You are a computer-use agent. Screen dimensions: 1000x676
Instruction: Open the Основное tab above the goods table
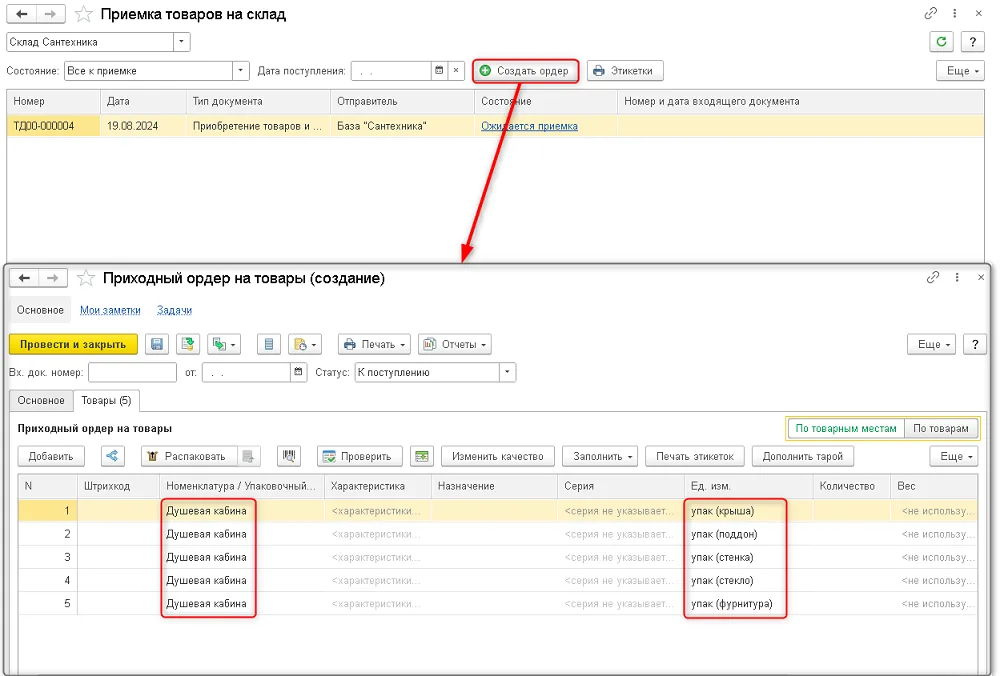coord(41,400)
